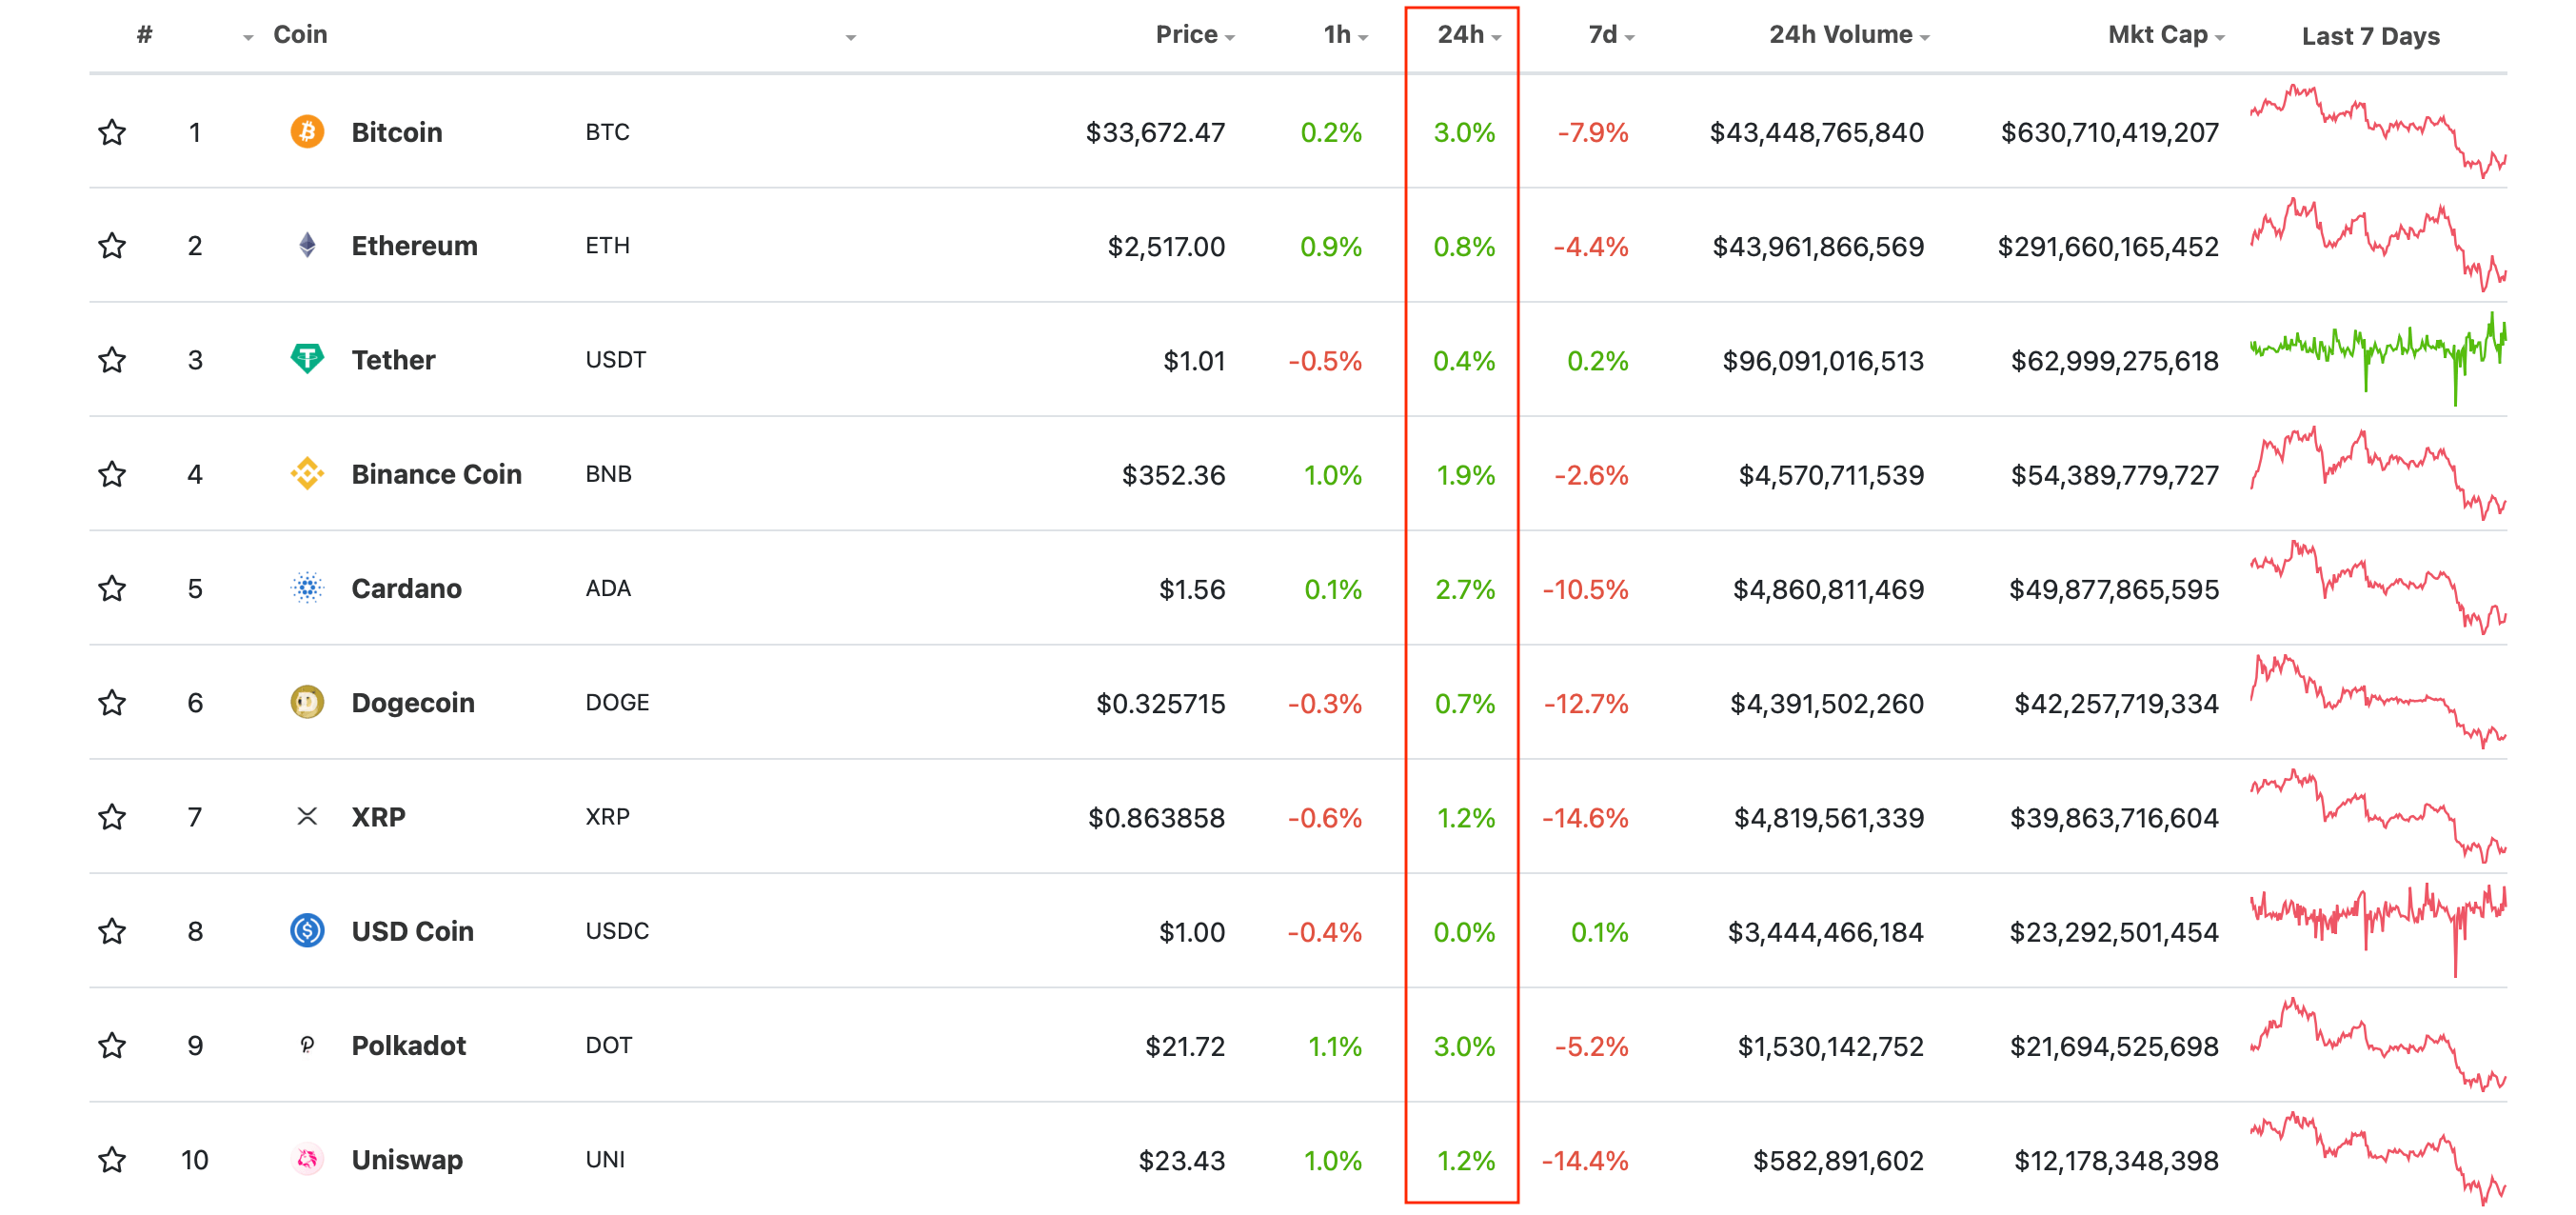Open the Polkadot coin page link

click(409, 1045)
